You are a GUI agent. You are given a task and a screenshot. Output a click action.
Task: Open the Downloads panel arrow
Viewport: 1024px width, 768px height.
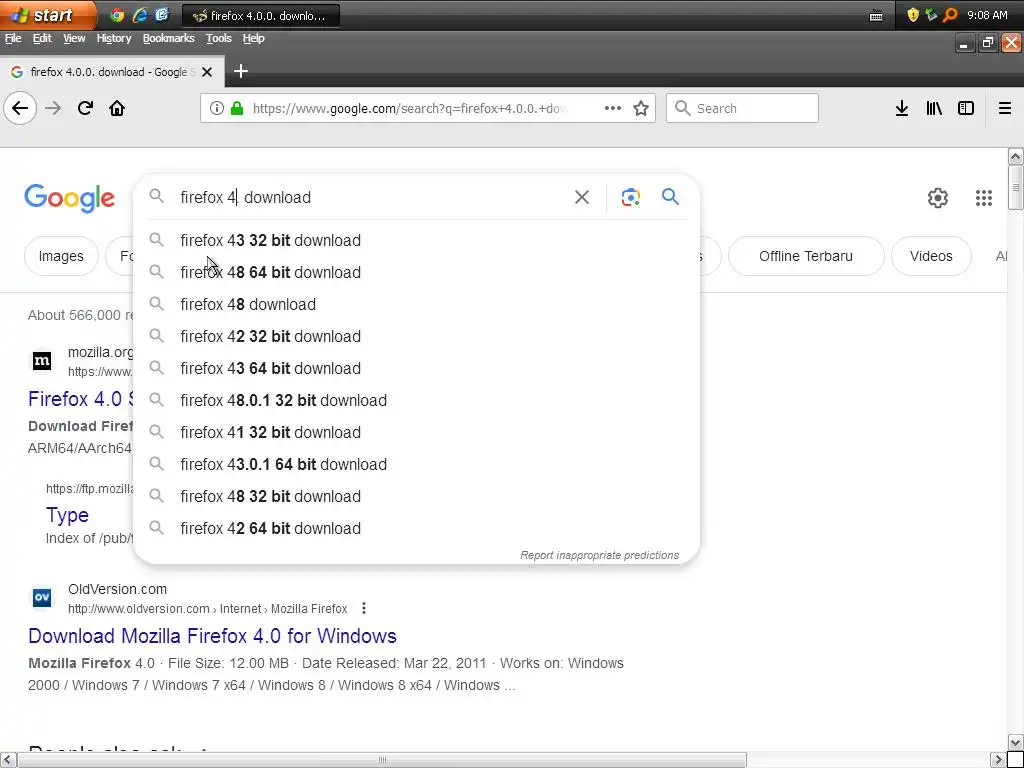pyautogui.click(x=902, y=108)
